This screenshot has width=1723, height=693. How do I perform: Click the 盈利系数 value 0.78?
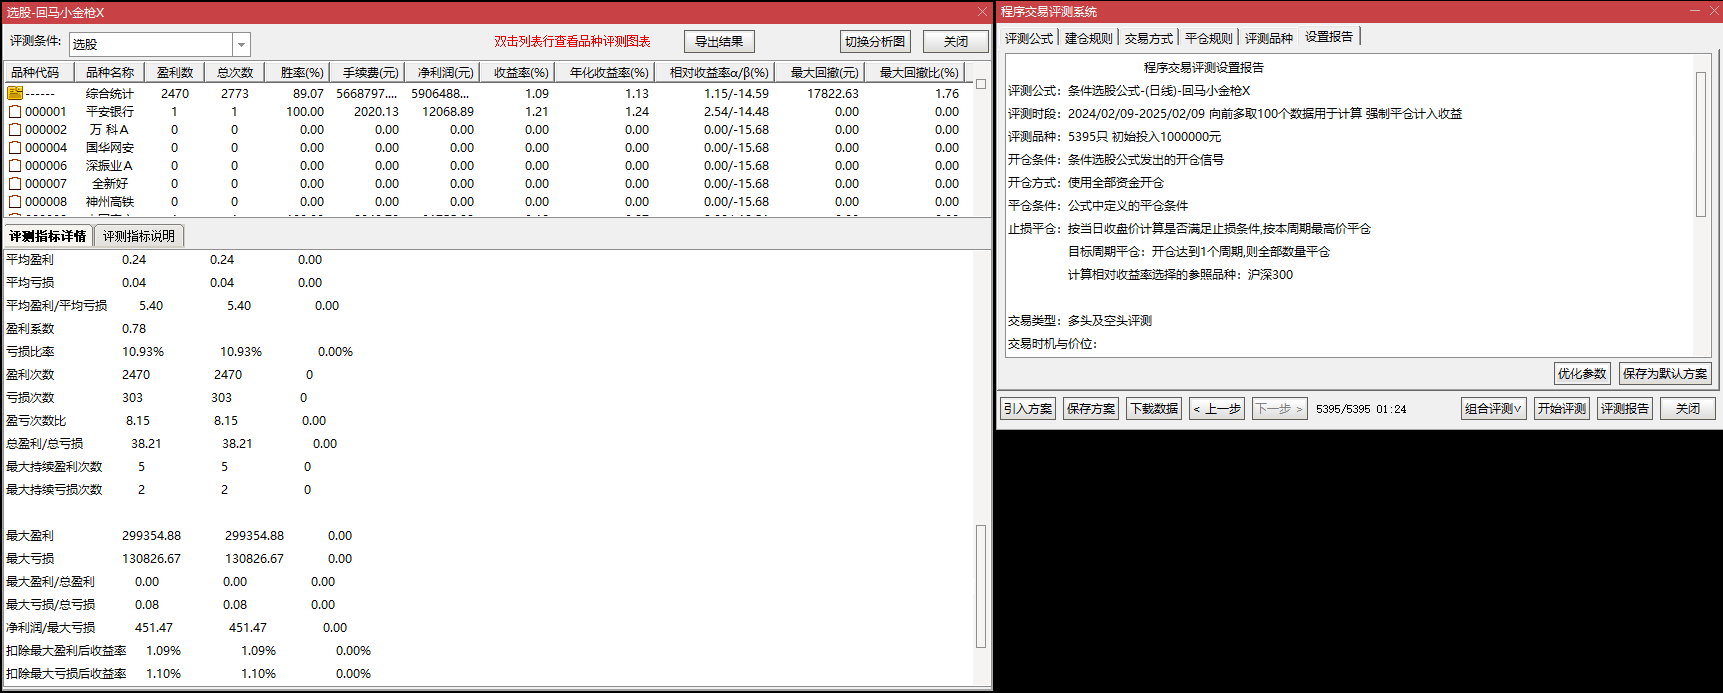(134, 328)
